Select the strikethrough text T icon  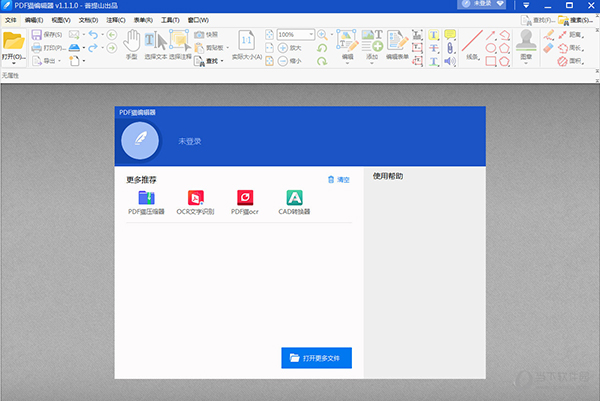point(434,48)
